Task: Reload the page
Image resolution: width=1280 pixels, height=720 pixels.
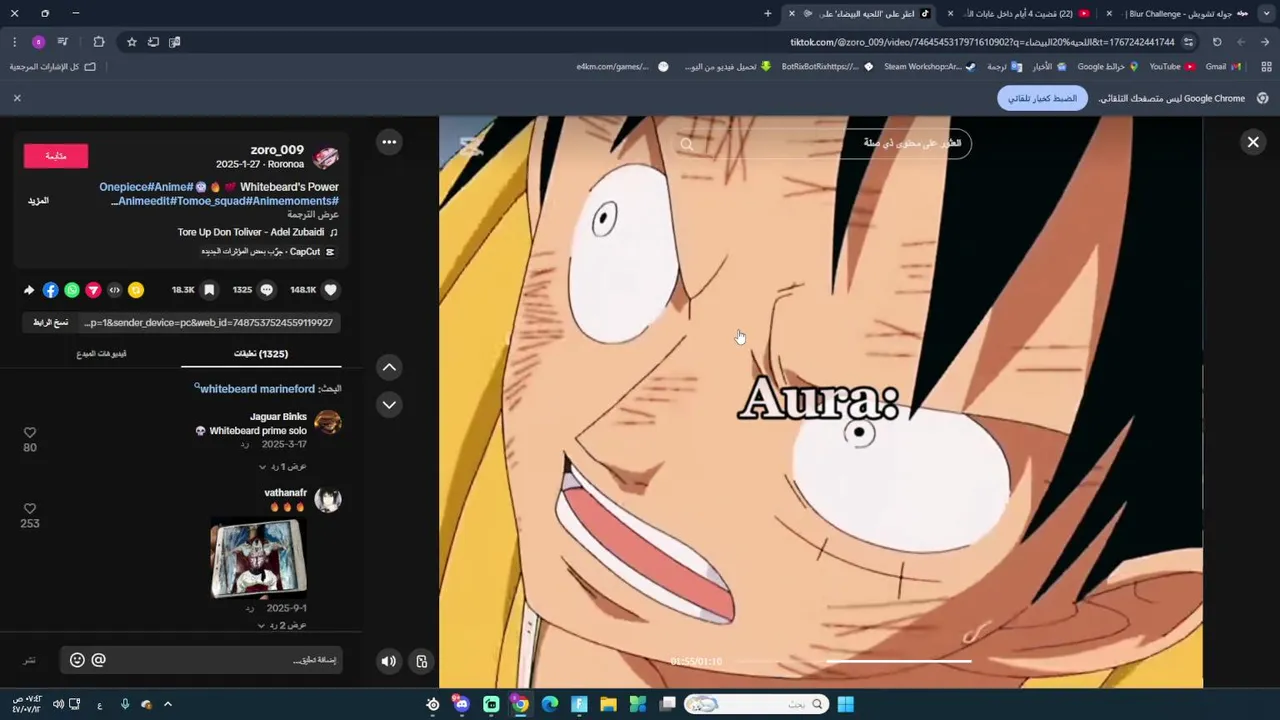Action: click(x=1217, y=42)
